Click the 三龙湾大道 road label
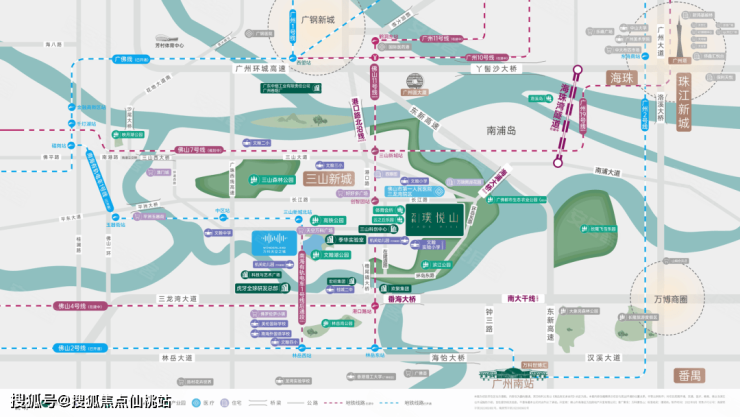Screen dimensions: 740x417 [177, 299]
